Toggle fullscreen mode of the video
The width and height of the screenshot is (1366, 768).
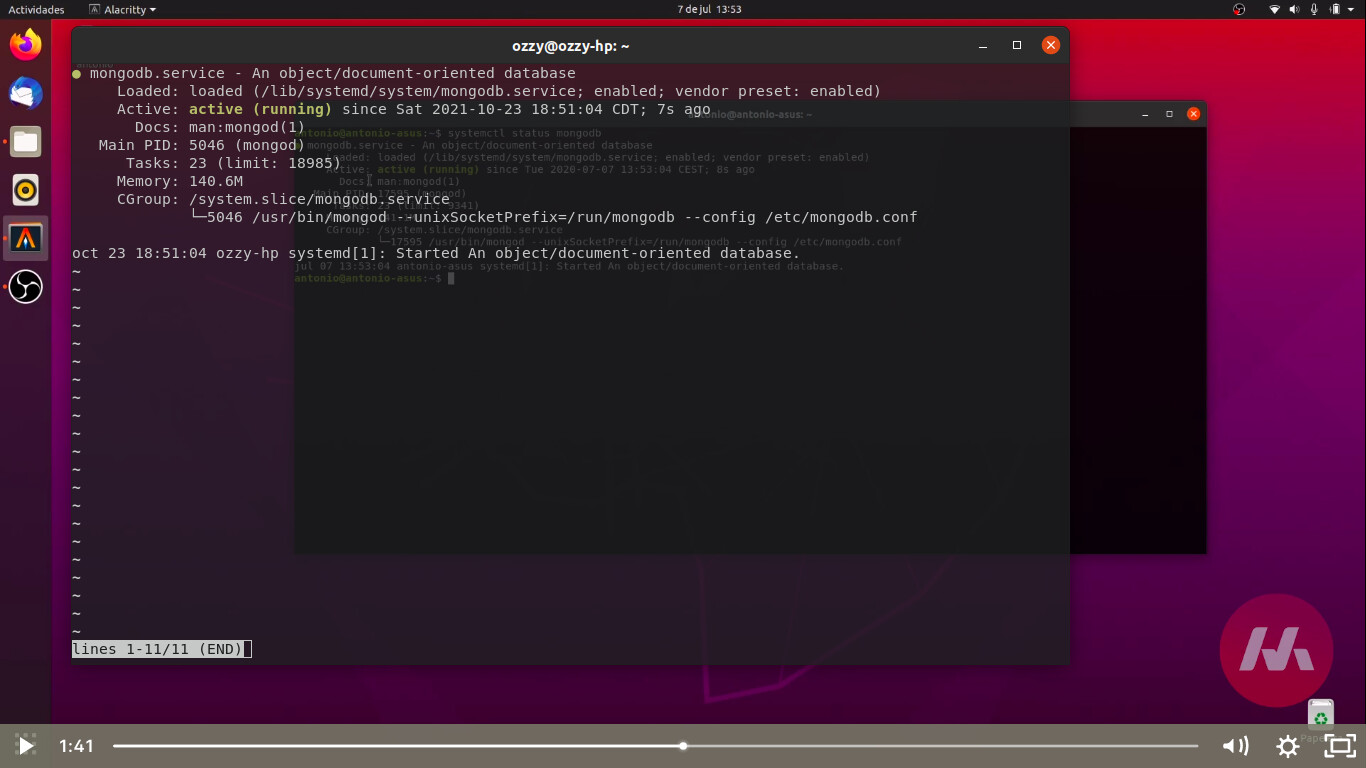(x=1340, y=746)
